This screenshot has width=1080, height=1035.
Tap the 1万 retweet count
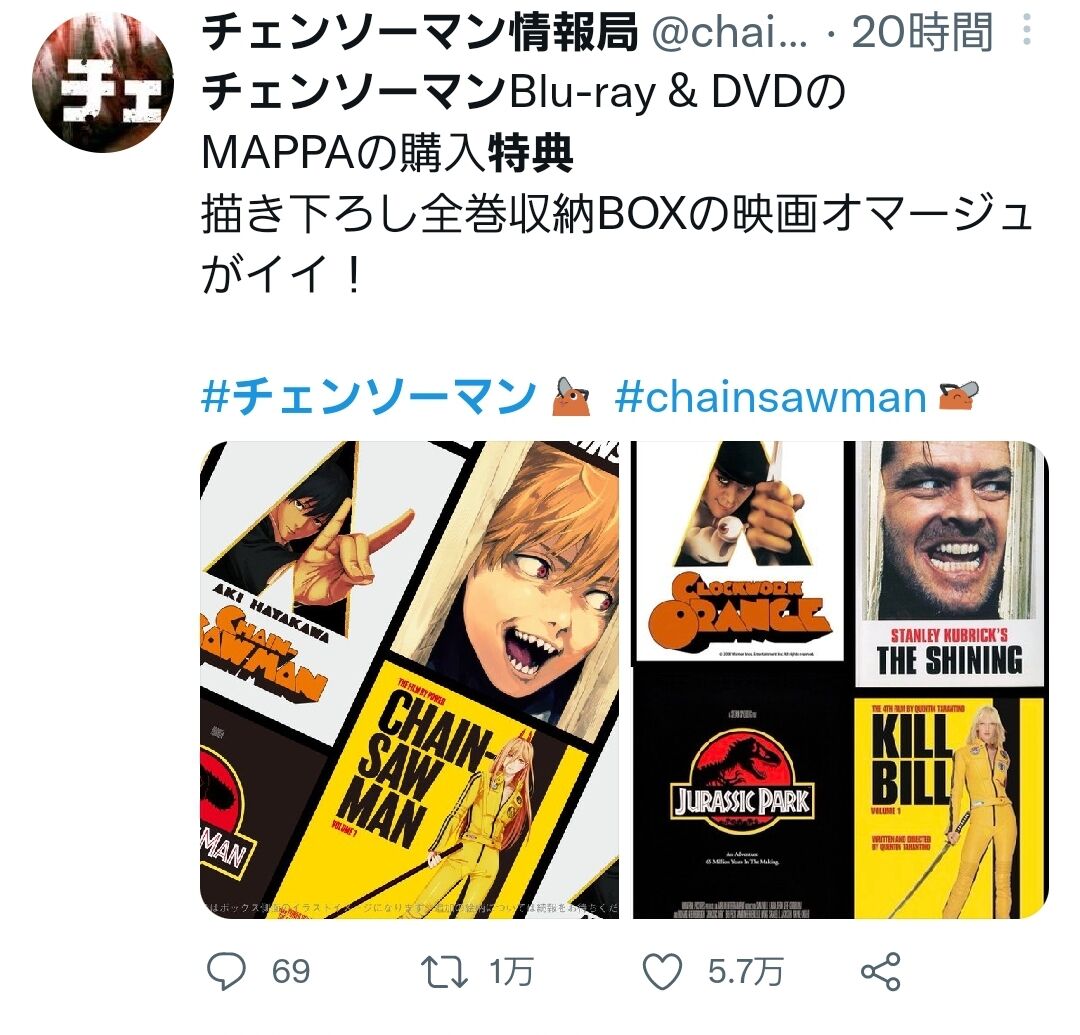point(511,972)
